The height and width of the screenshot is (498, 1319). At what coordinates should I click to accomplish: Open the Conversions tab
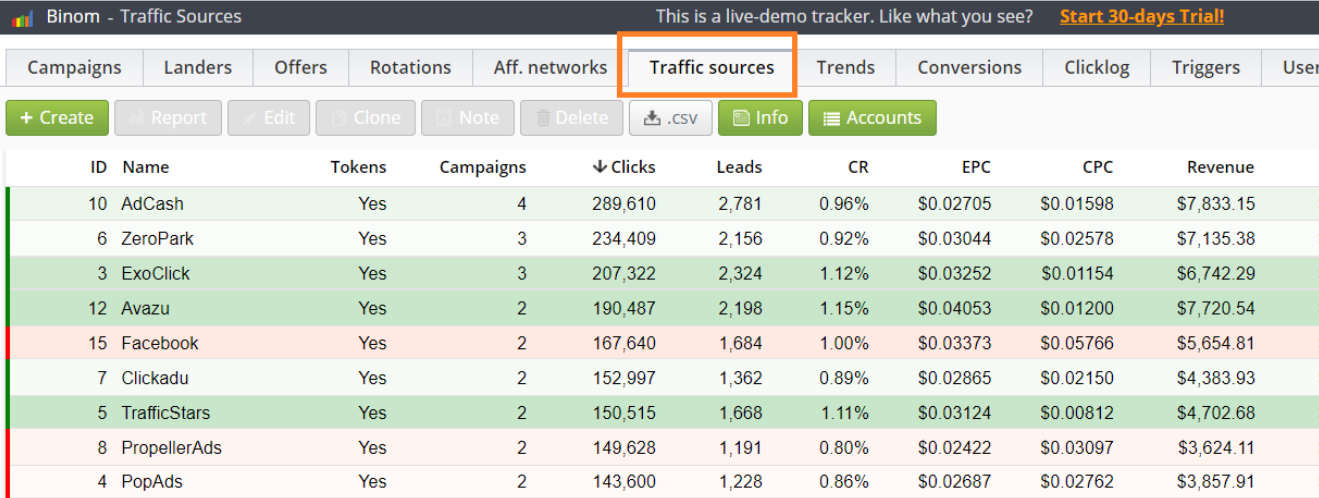[x=969, y=67]
